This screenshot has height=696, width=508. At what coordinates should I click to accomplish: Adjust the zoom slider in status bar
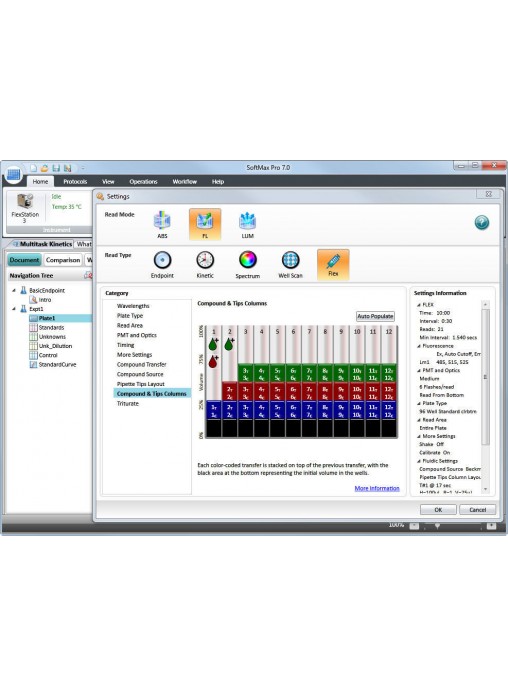coord(437,526)
